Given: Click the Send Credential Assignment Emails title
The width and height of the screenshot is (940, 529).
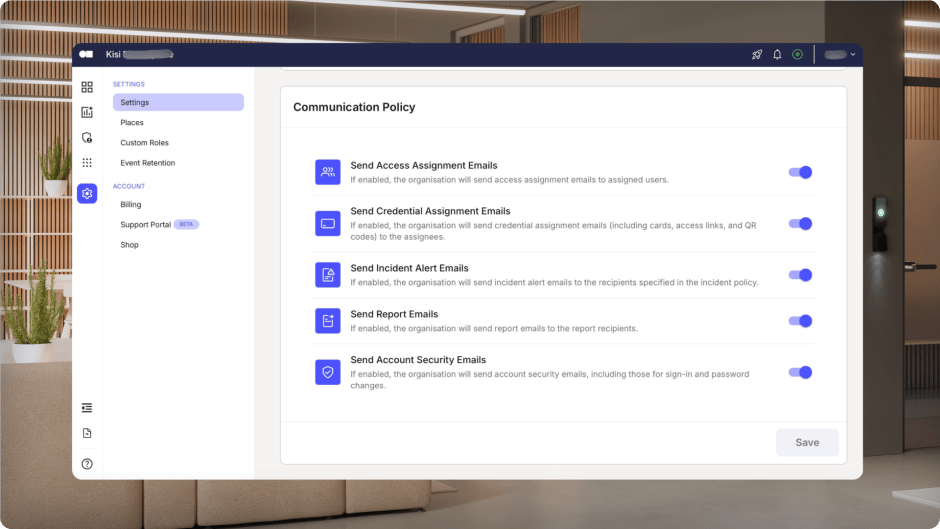Looking at the screenshot, I should pyautogui.click(x=430, y=211).
